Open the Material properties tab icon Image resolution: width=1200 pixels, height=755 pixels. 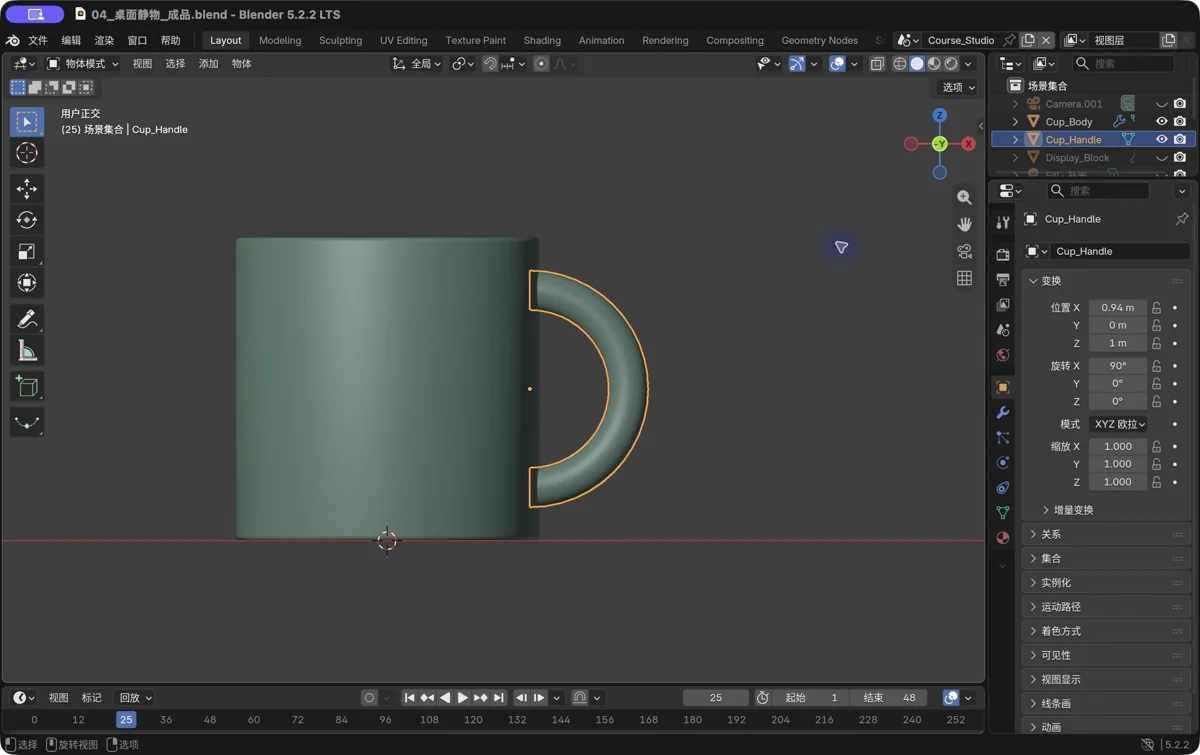[1003, 538]
